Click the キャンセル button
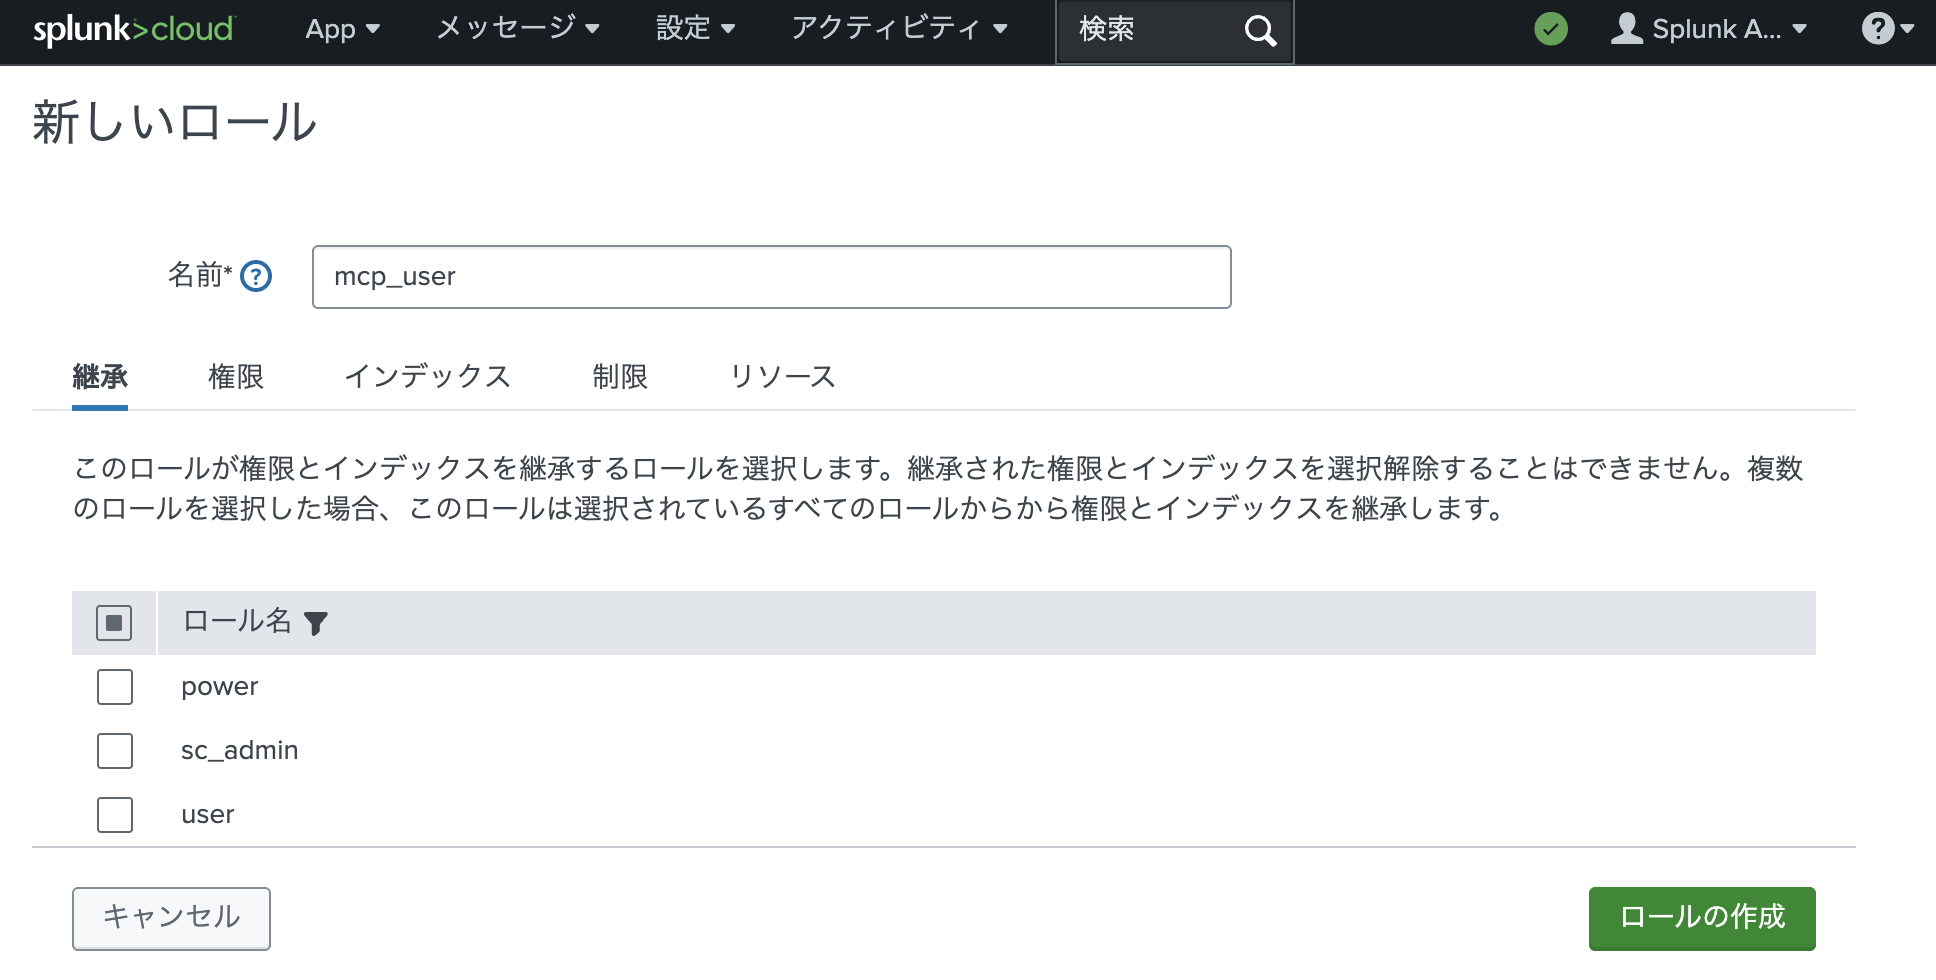This screenshot has height=980, width=1936. pos(171,917)
